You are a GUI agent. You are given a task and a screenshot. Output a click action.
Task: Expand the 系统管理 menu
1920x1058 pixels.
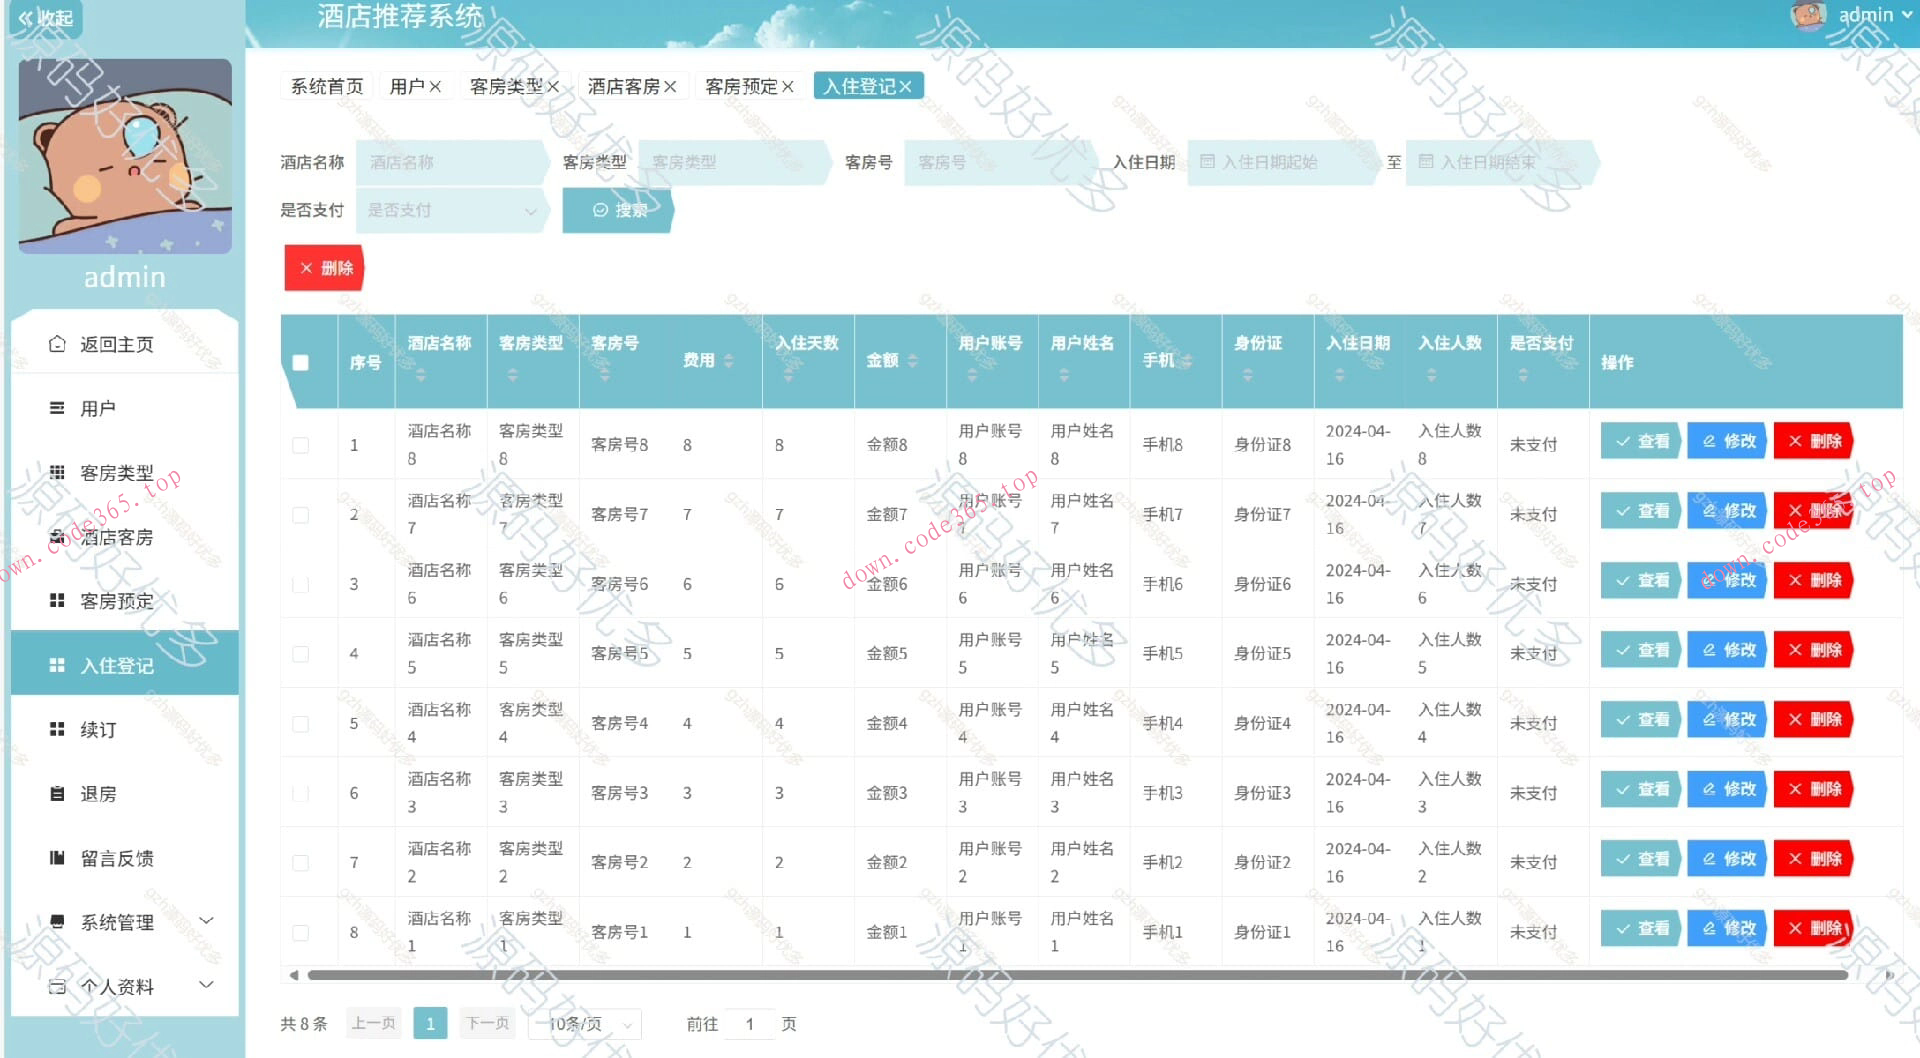point(117,921)
